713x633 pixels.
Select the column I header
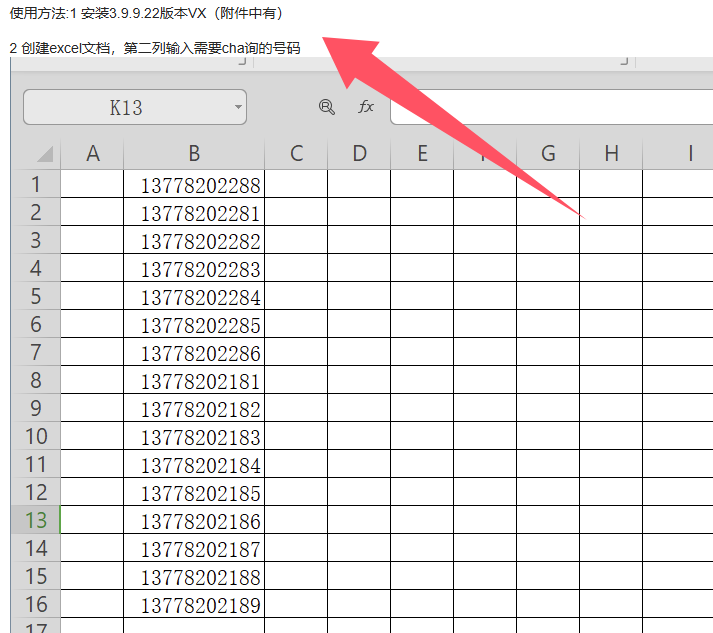click(689, 153)
